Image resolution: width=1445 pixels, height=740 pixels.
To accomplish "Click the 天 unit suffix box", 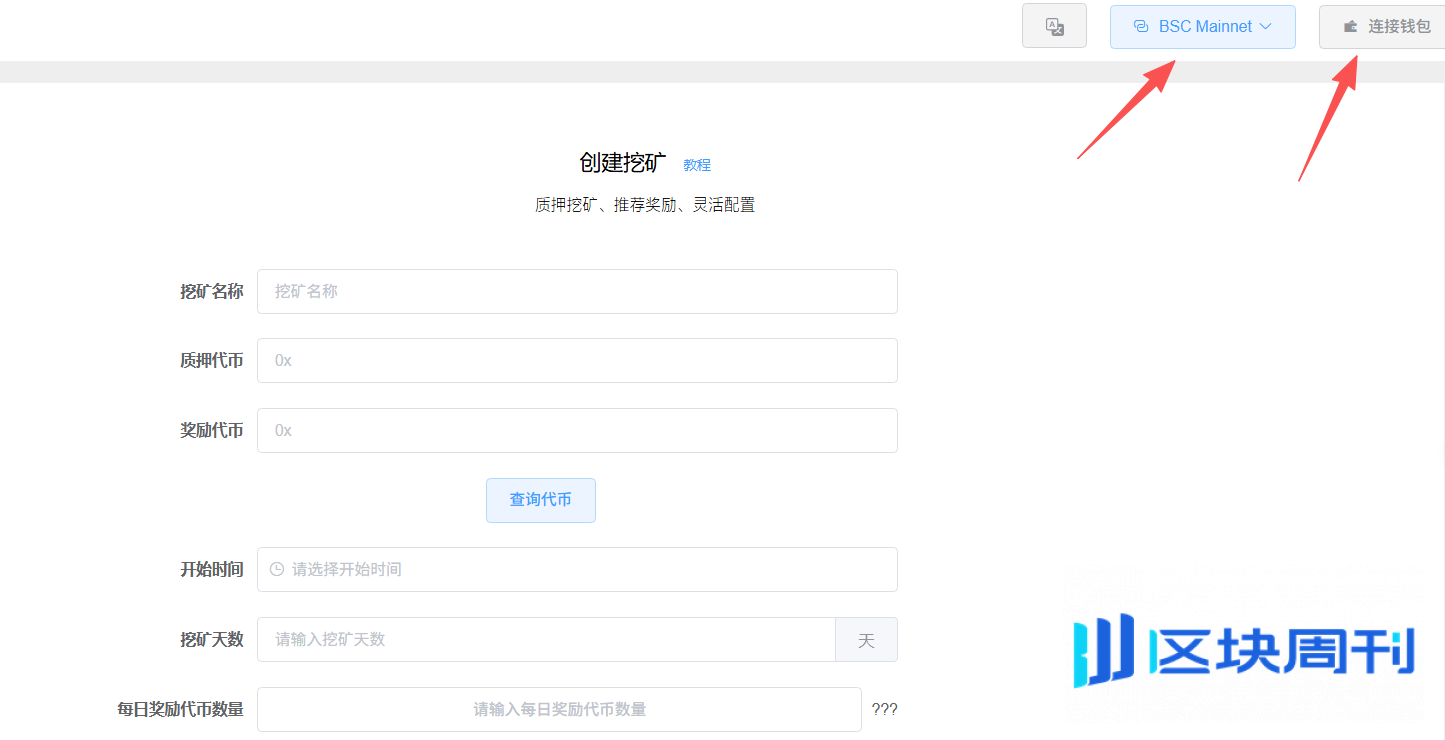I will 866,639.
